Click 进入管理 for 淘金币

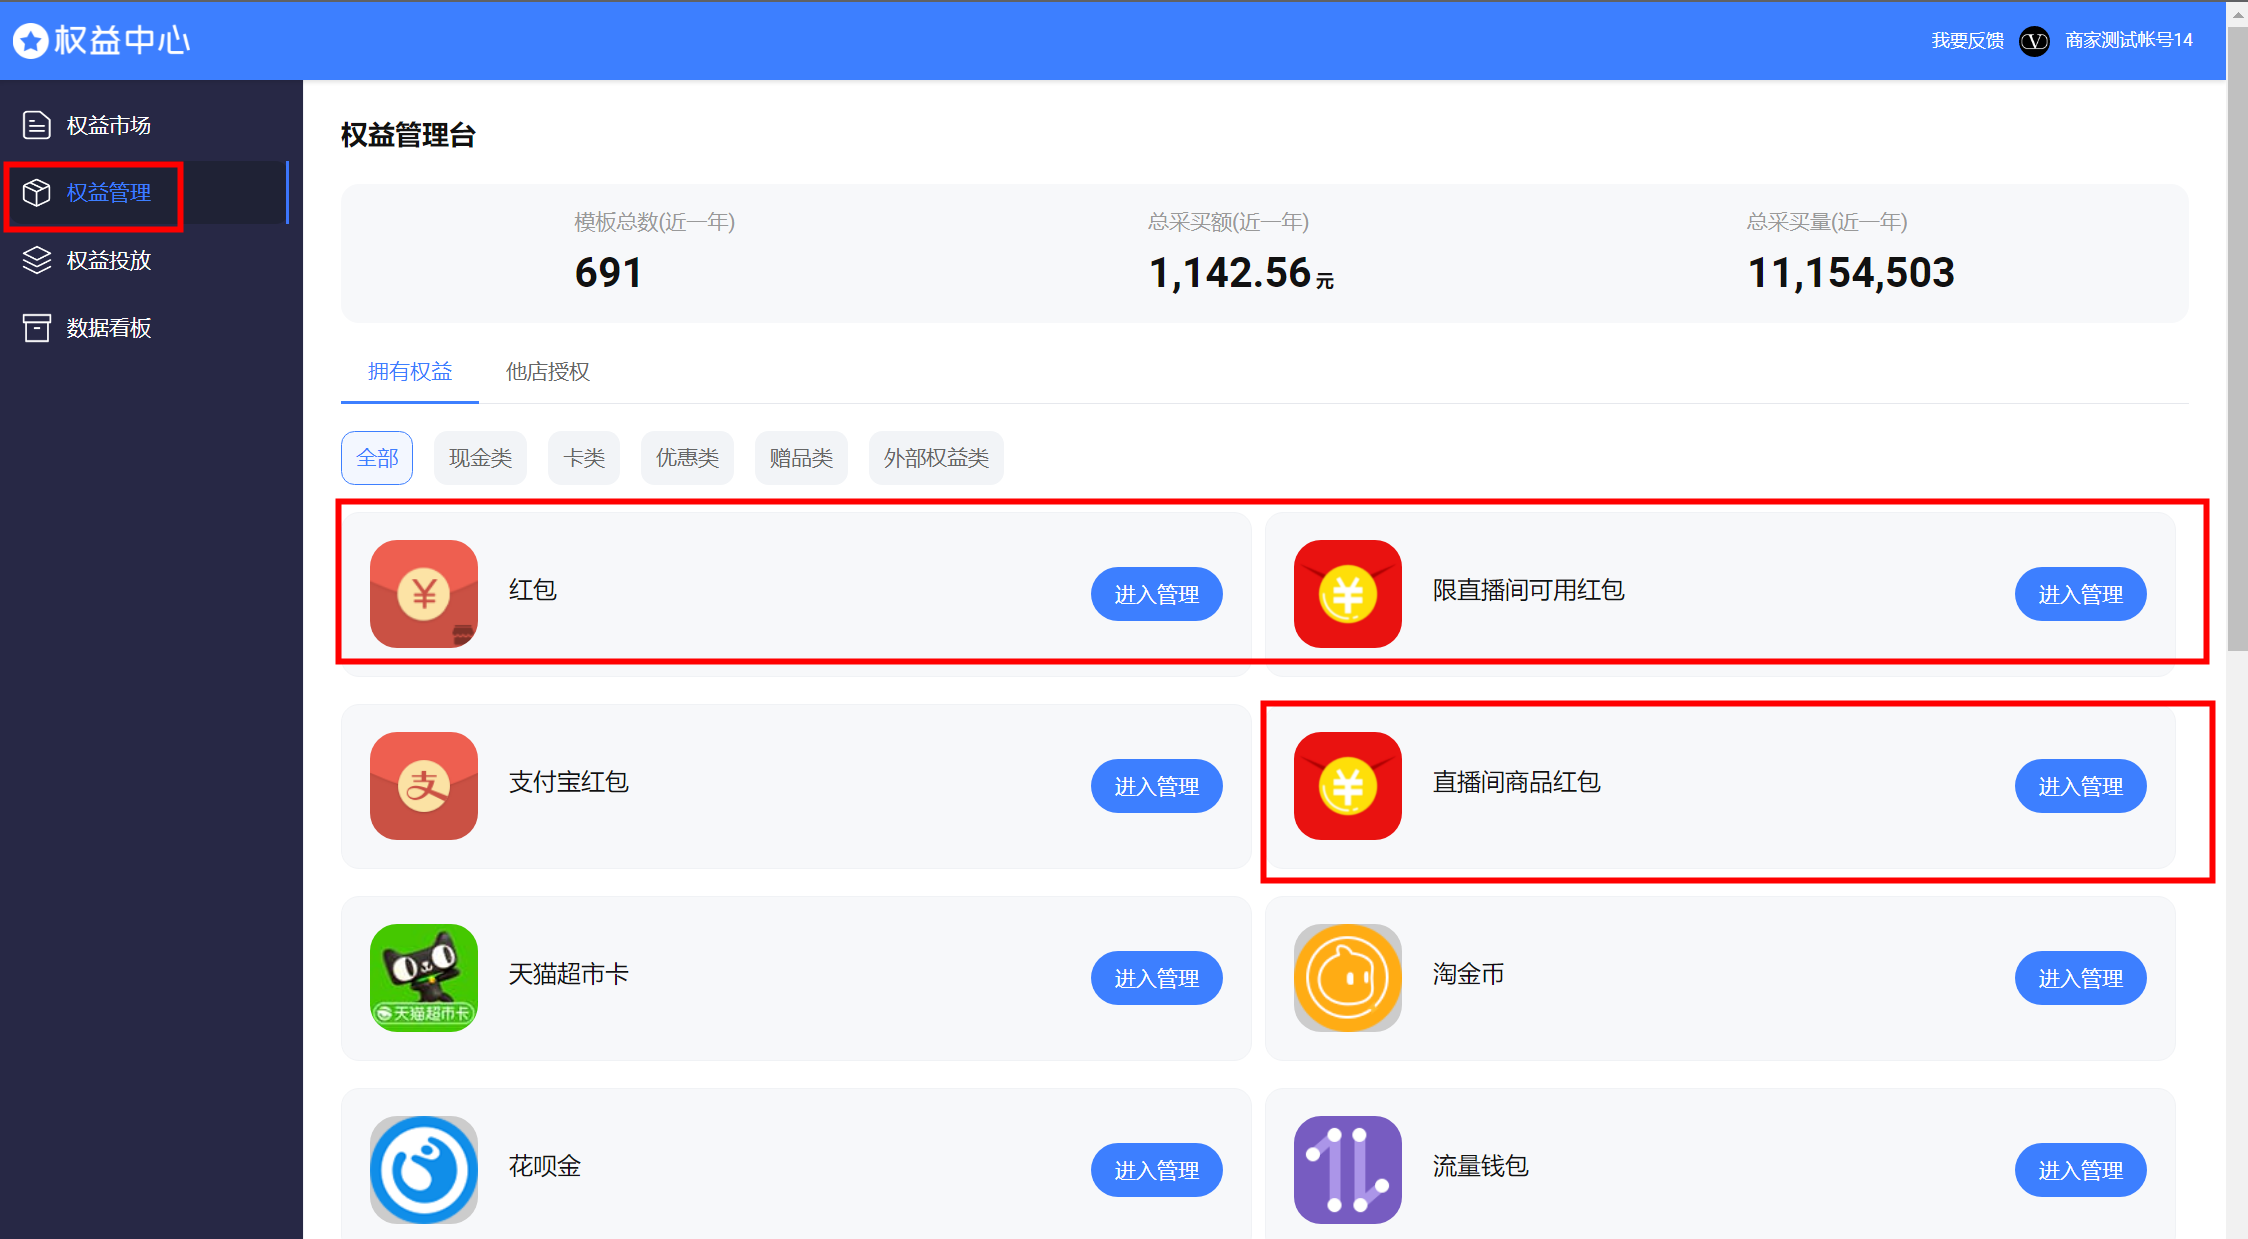click(2081, 978)
